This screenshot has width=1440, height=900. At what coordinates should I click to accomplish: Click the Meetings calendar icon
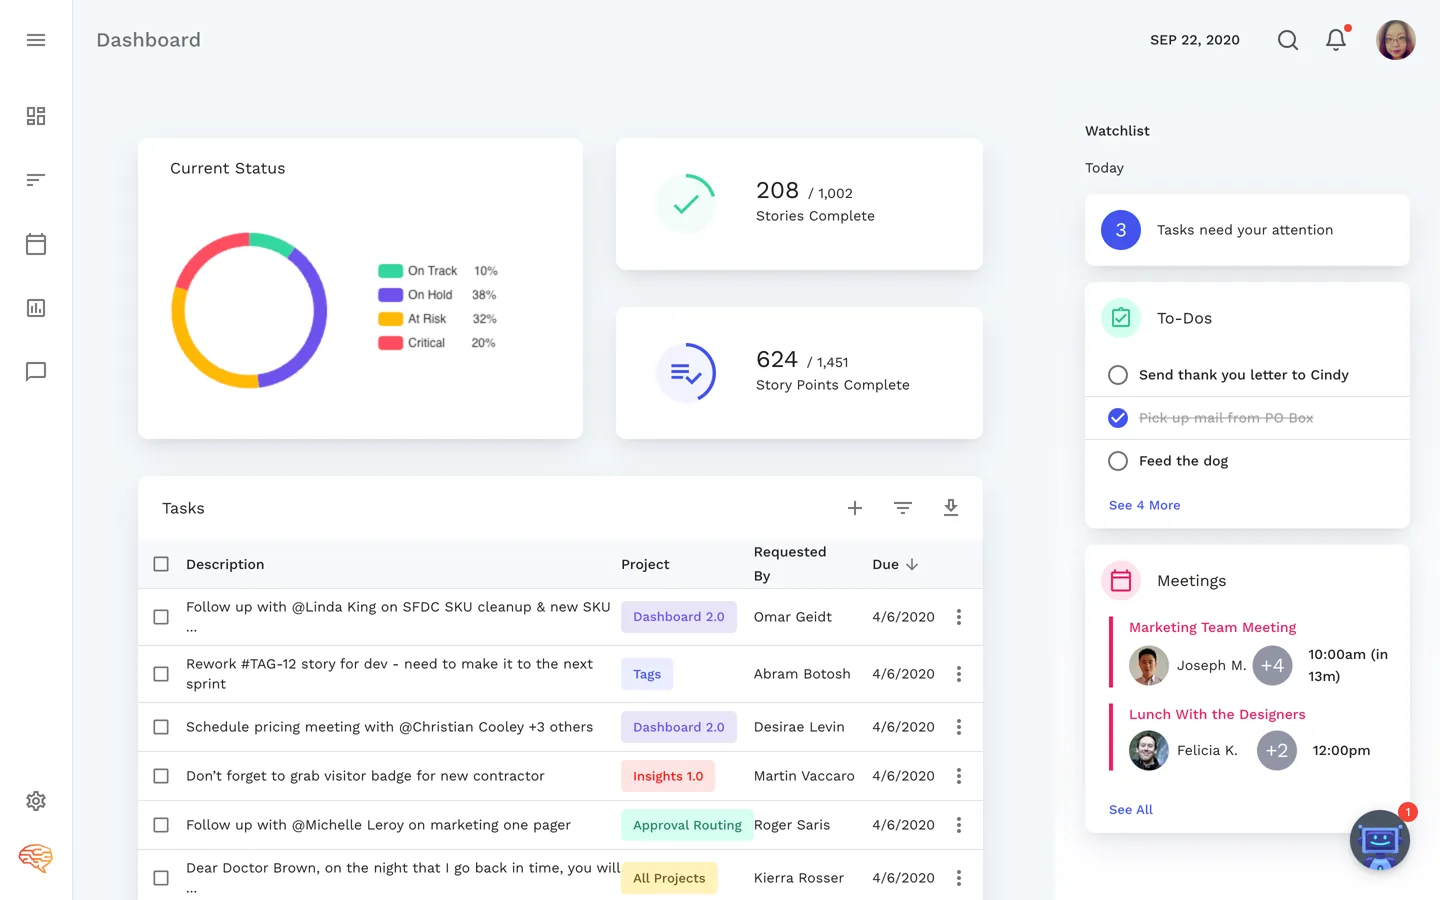click(x=1121, y=581)
